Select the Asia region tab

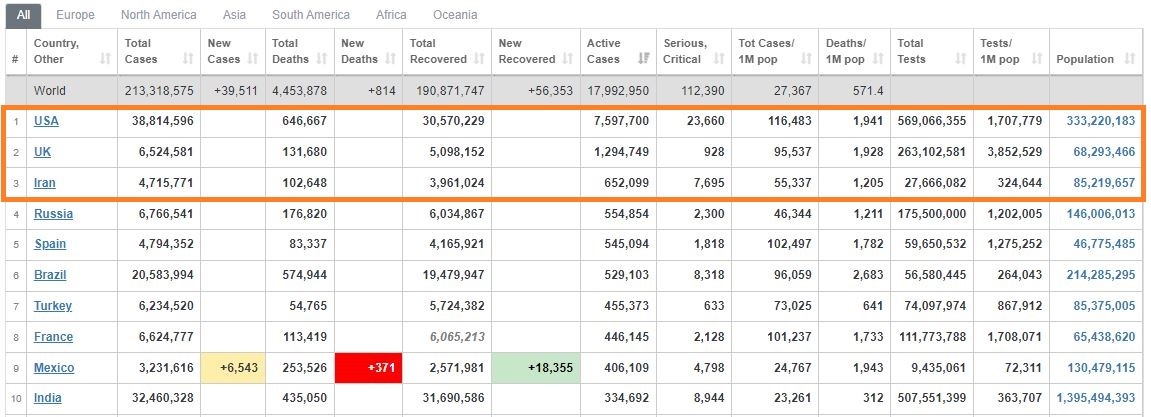click(234, 15)
